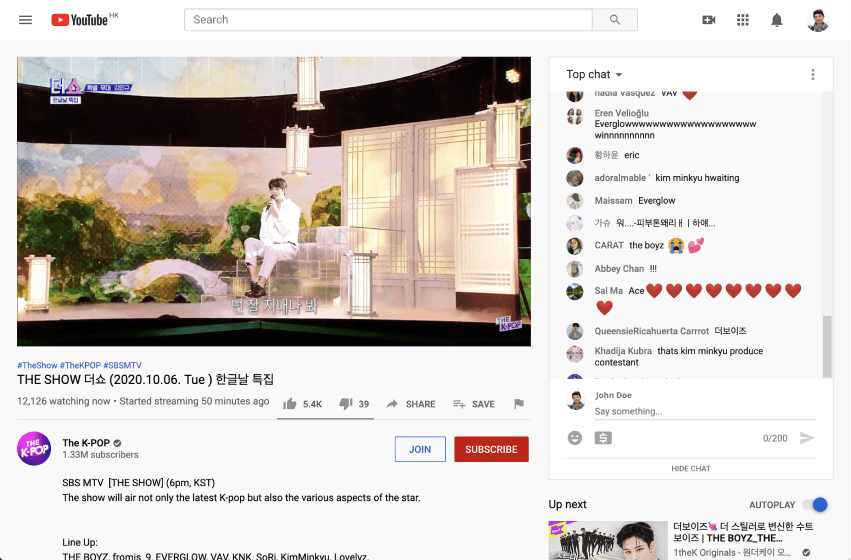Click Khadija Kubra's chat avatar

point(575,354)
